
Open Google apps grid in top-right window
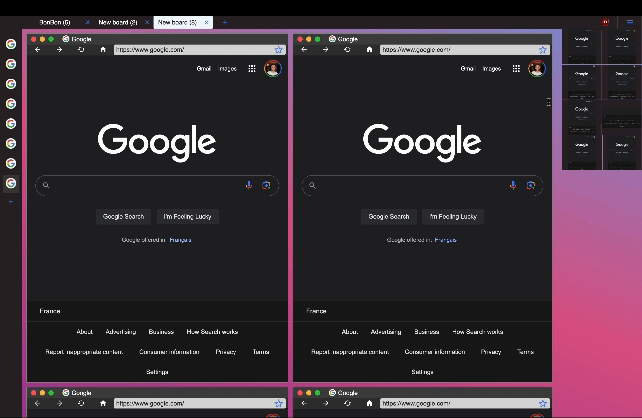[x=516, y=68]
